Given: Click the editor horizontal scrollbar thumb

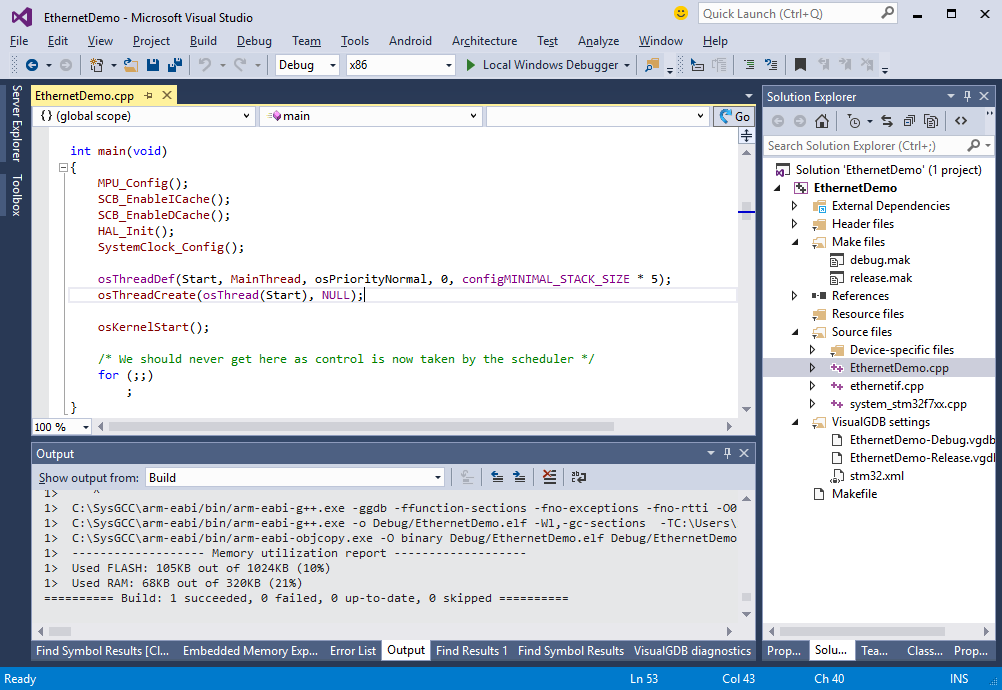Looking at the screenshot, I should click(361, 426).
